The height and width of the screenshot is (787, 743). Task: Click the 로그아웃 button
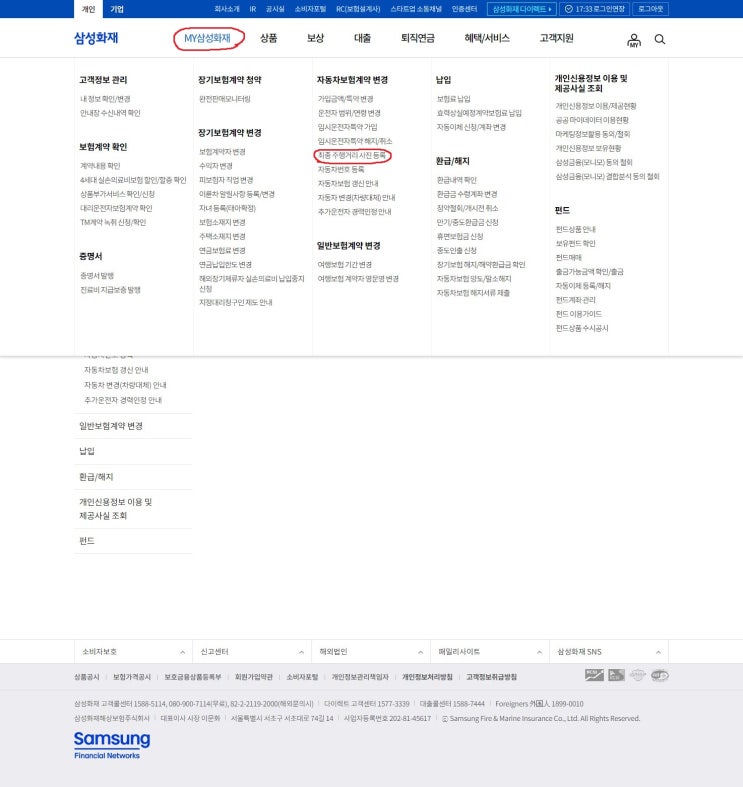(651, 9)
